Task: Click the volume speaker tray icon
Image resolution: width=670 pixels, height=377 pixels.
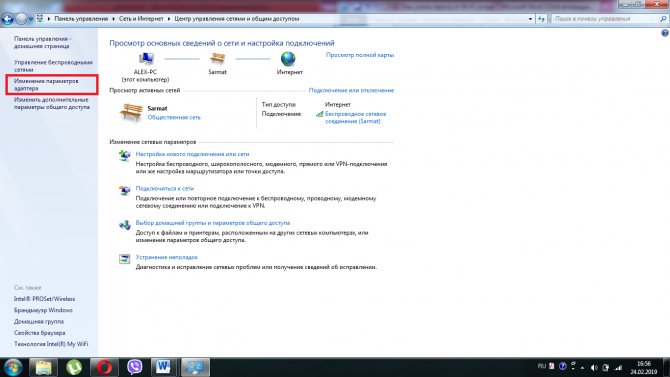Action: pyautogui.click(x=594, y=368)
